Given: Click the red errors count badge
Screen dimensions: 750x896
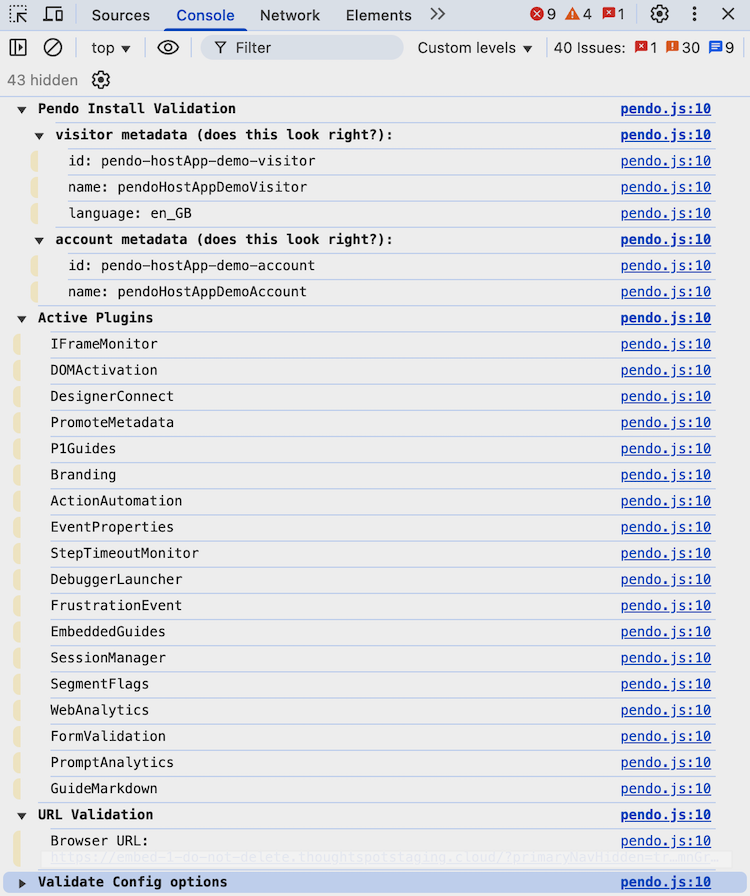Looking at the screenshot, I should (542, 14).
